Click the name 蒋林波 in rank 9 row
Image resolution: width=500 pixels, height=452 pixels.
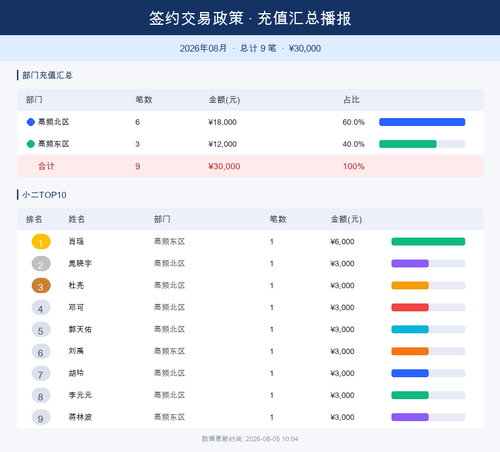pos(80,417)
